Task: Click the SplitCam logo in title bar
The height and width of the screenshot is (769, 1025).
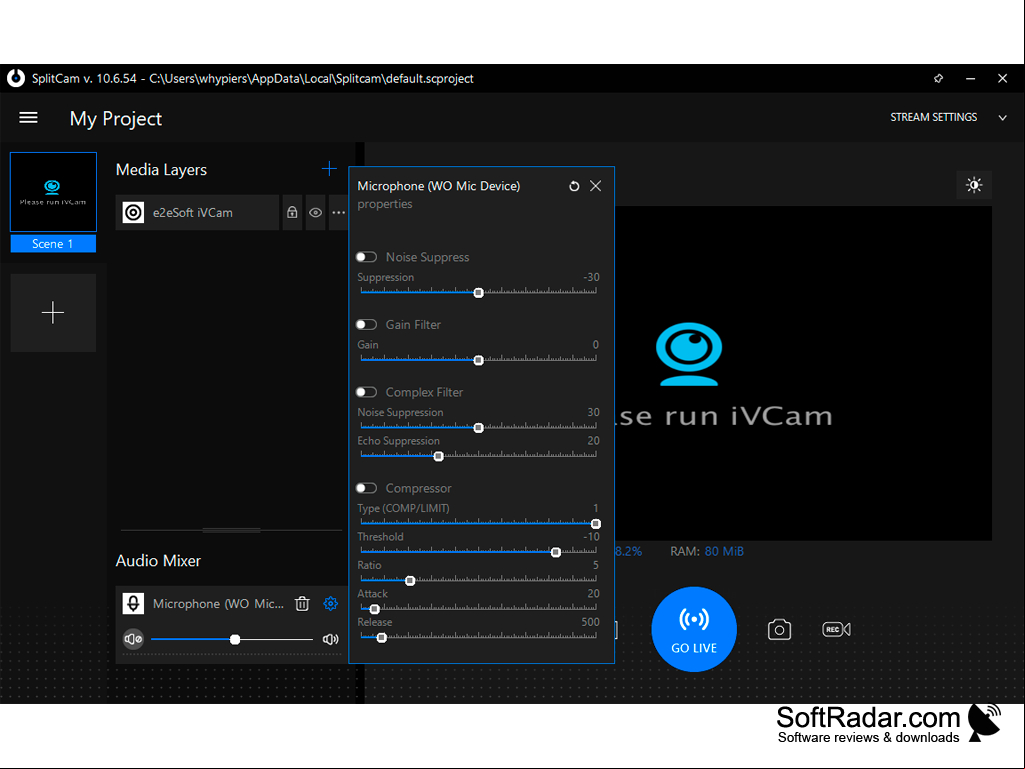Action: tap(16, 78)
